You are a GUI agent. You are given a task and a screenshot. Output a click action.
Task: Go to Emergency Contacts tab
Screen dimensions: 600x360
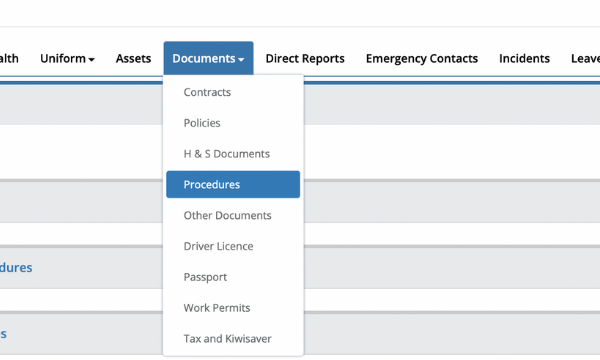422,59
